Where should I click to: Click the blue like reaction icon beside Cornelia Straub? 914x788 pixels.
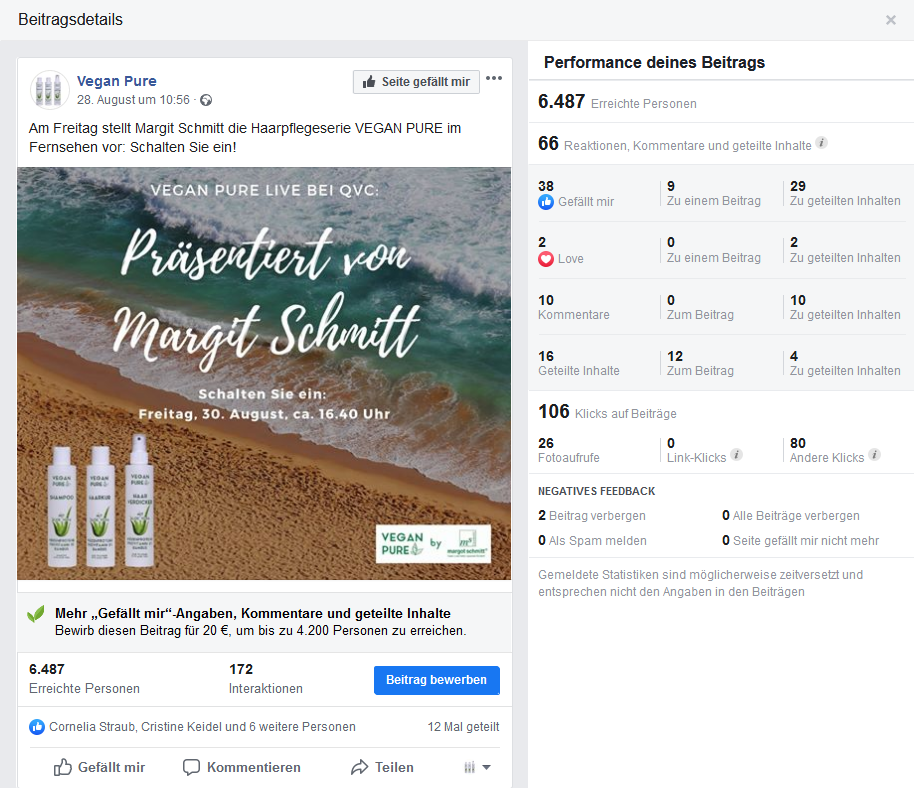pyautogui.click(x=37, y=727)
